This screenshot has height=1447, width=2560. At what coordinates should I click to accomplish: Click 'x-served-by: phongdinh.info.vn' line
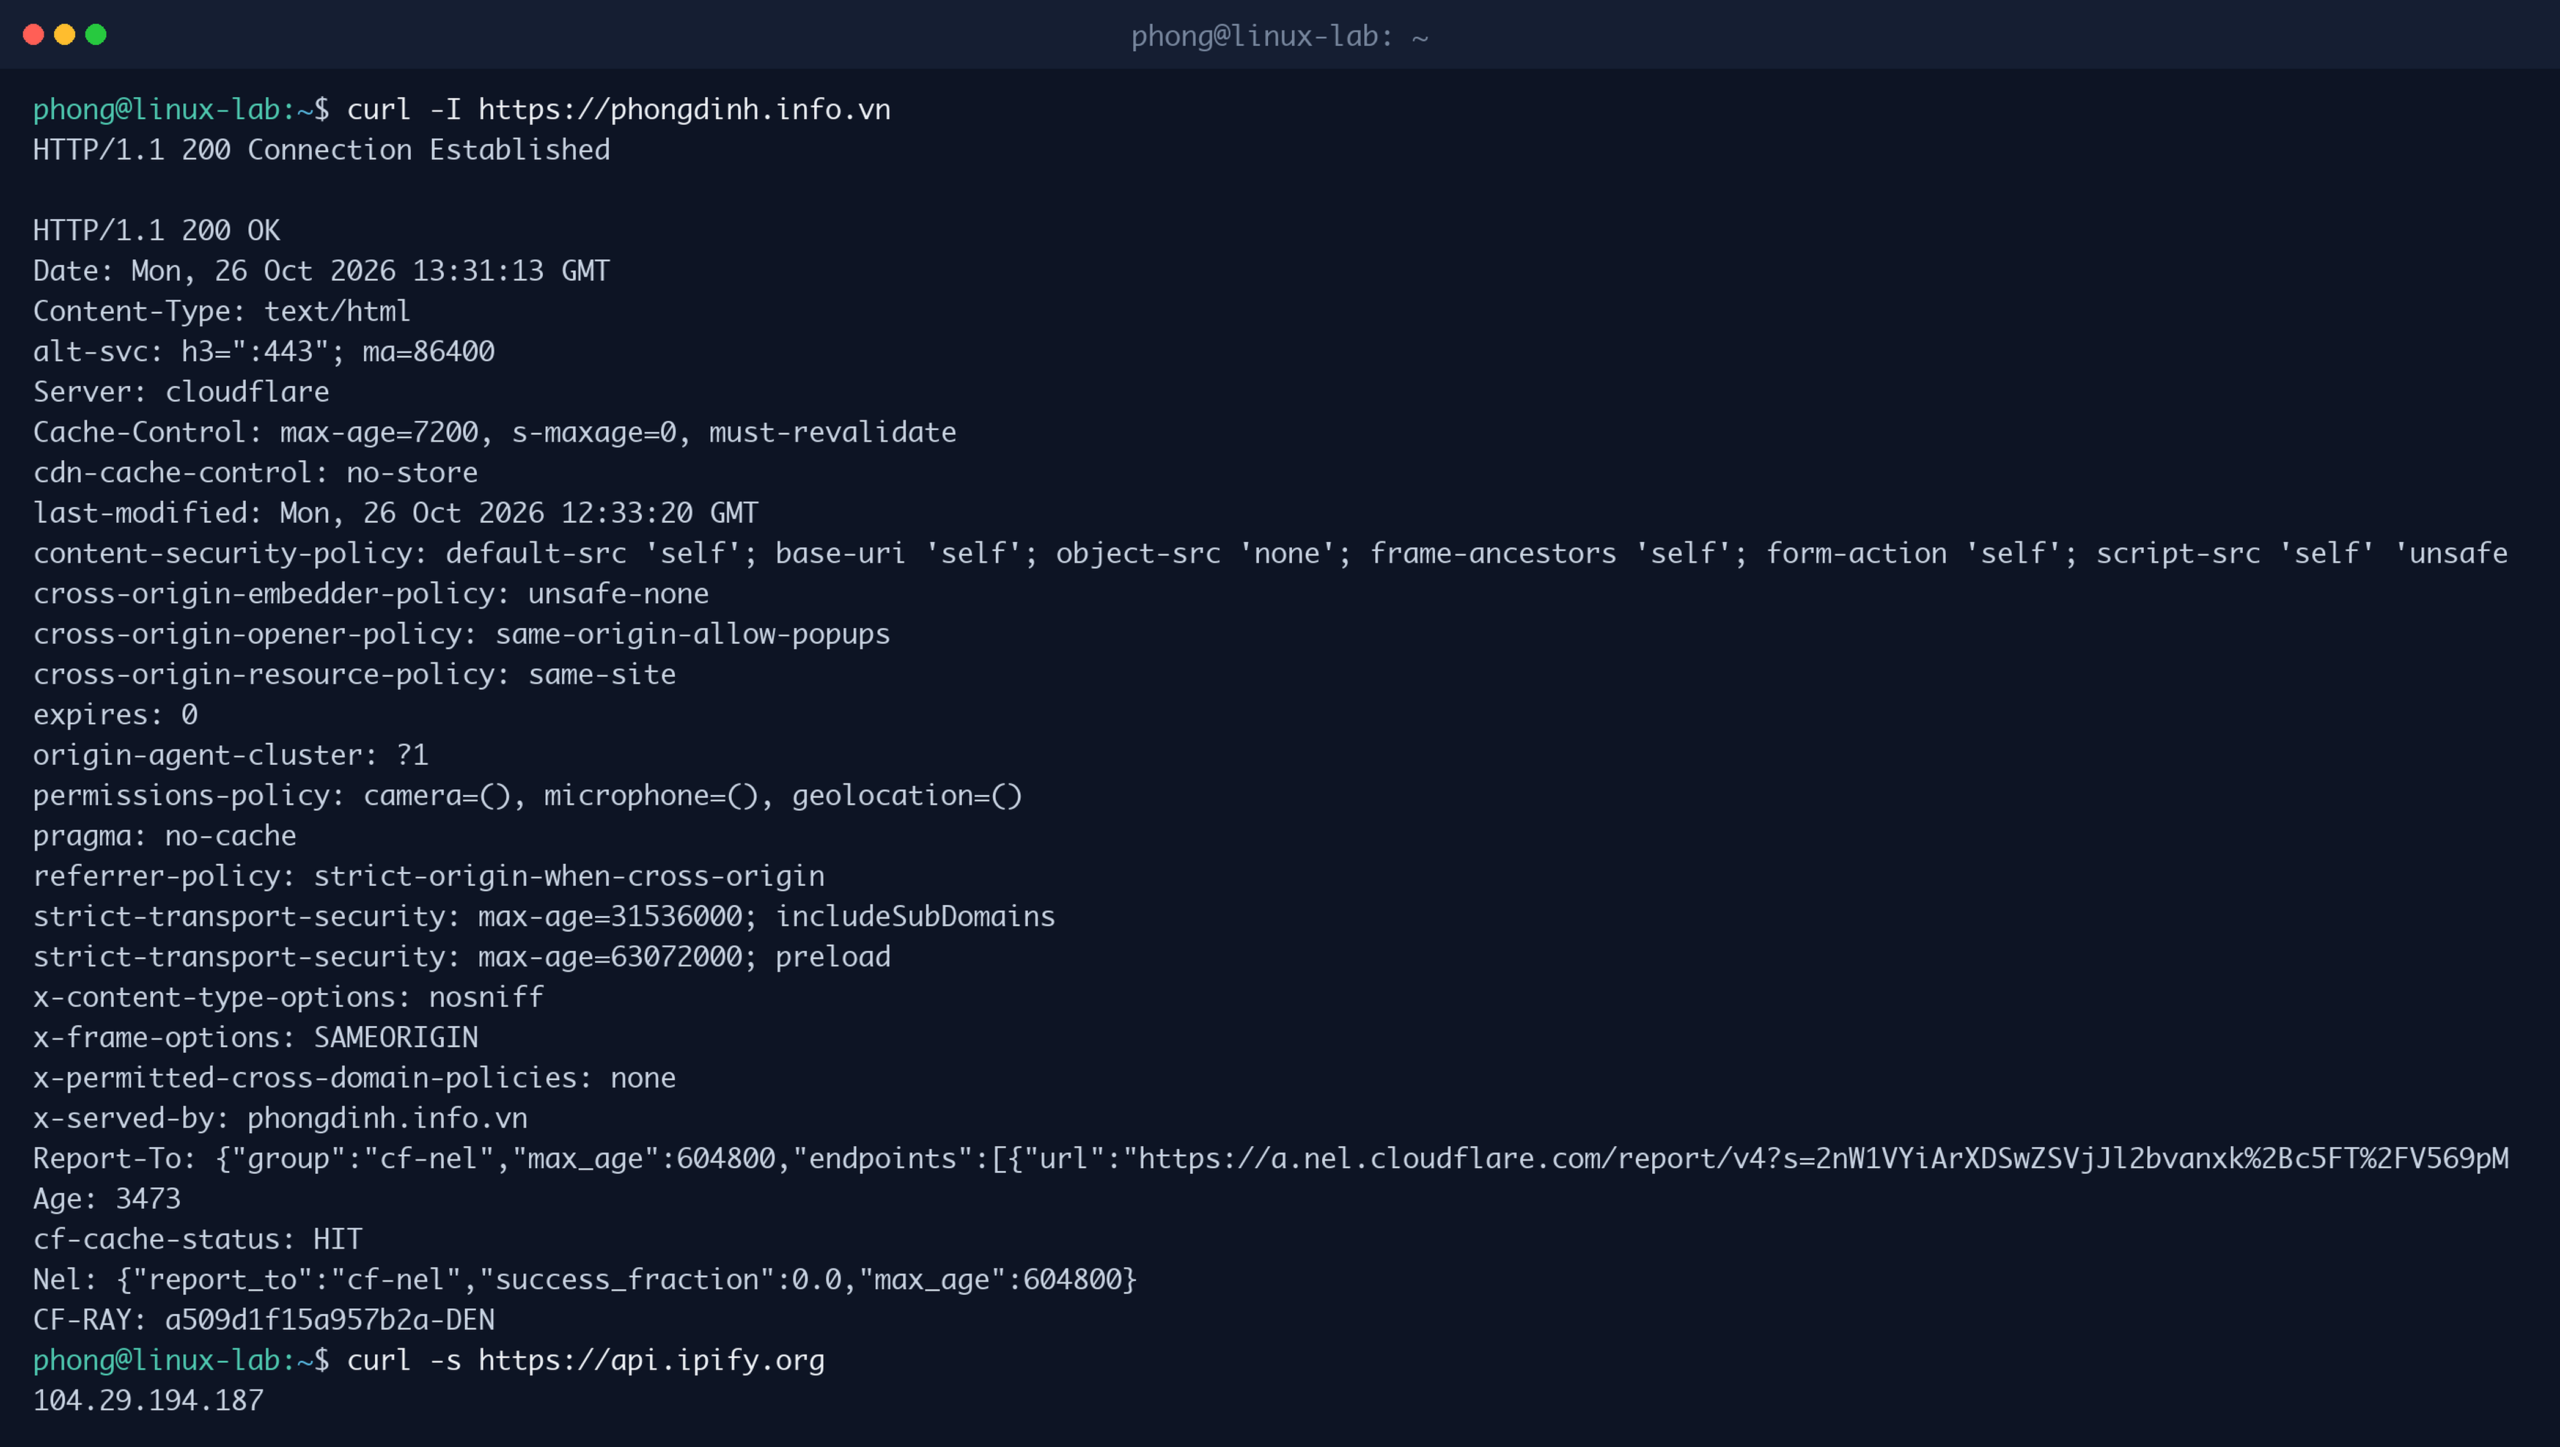pos(280,1118)
